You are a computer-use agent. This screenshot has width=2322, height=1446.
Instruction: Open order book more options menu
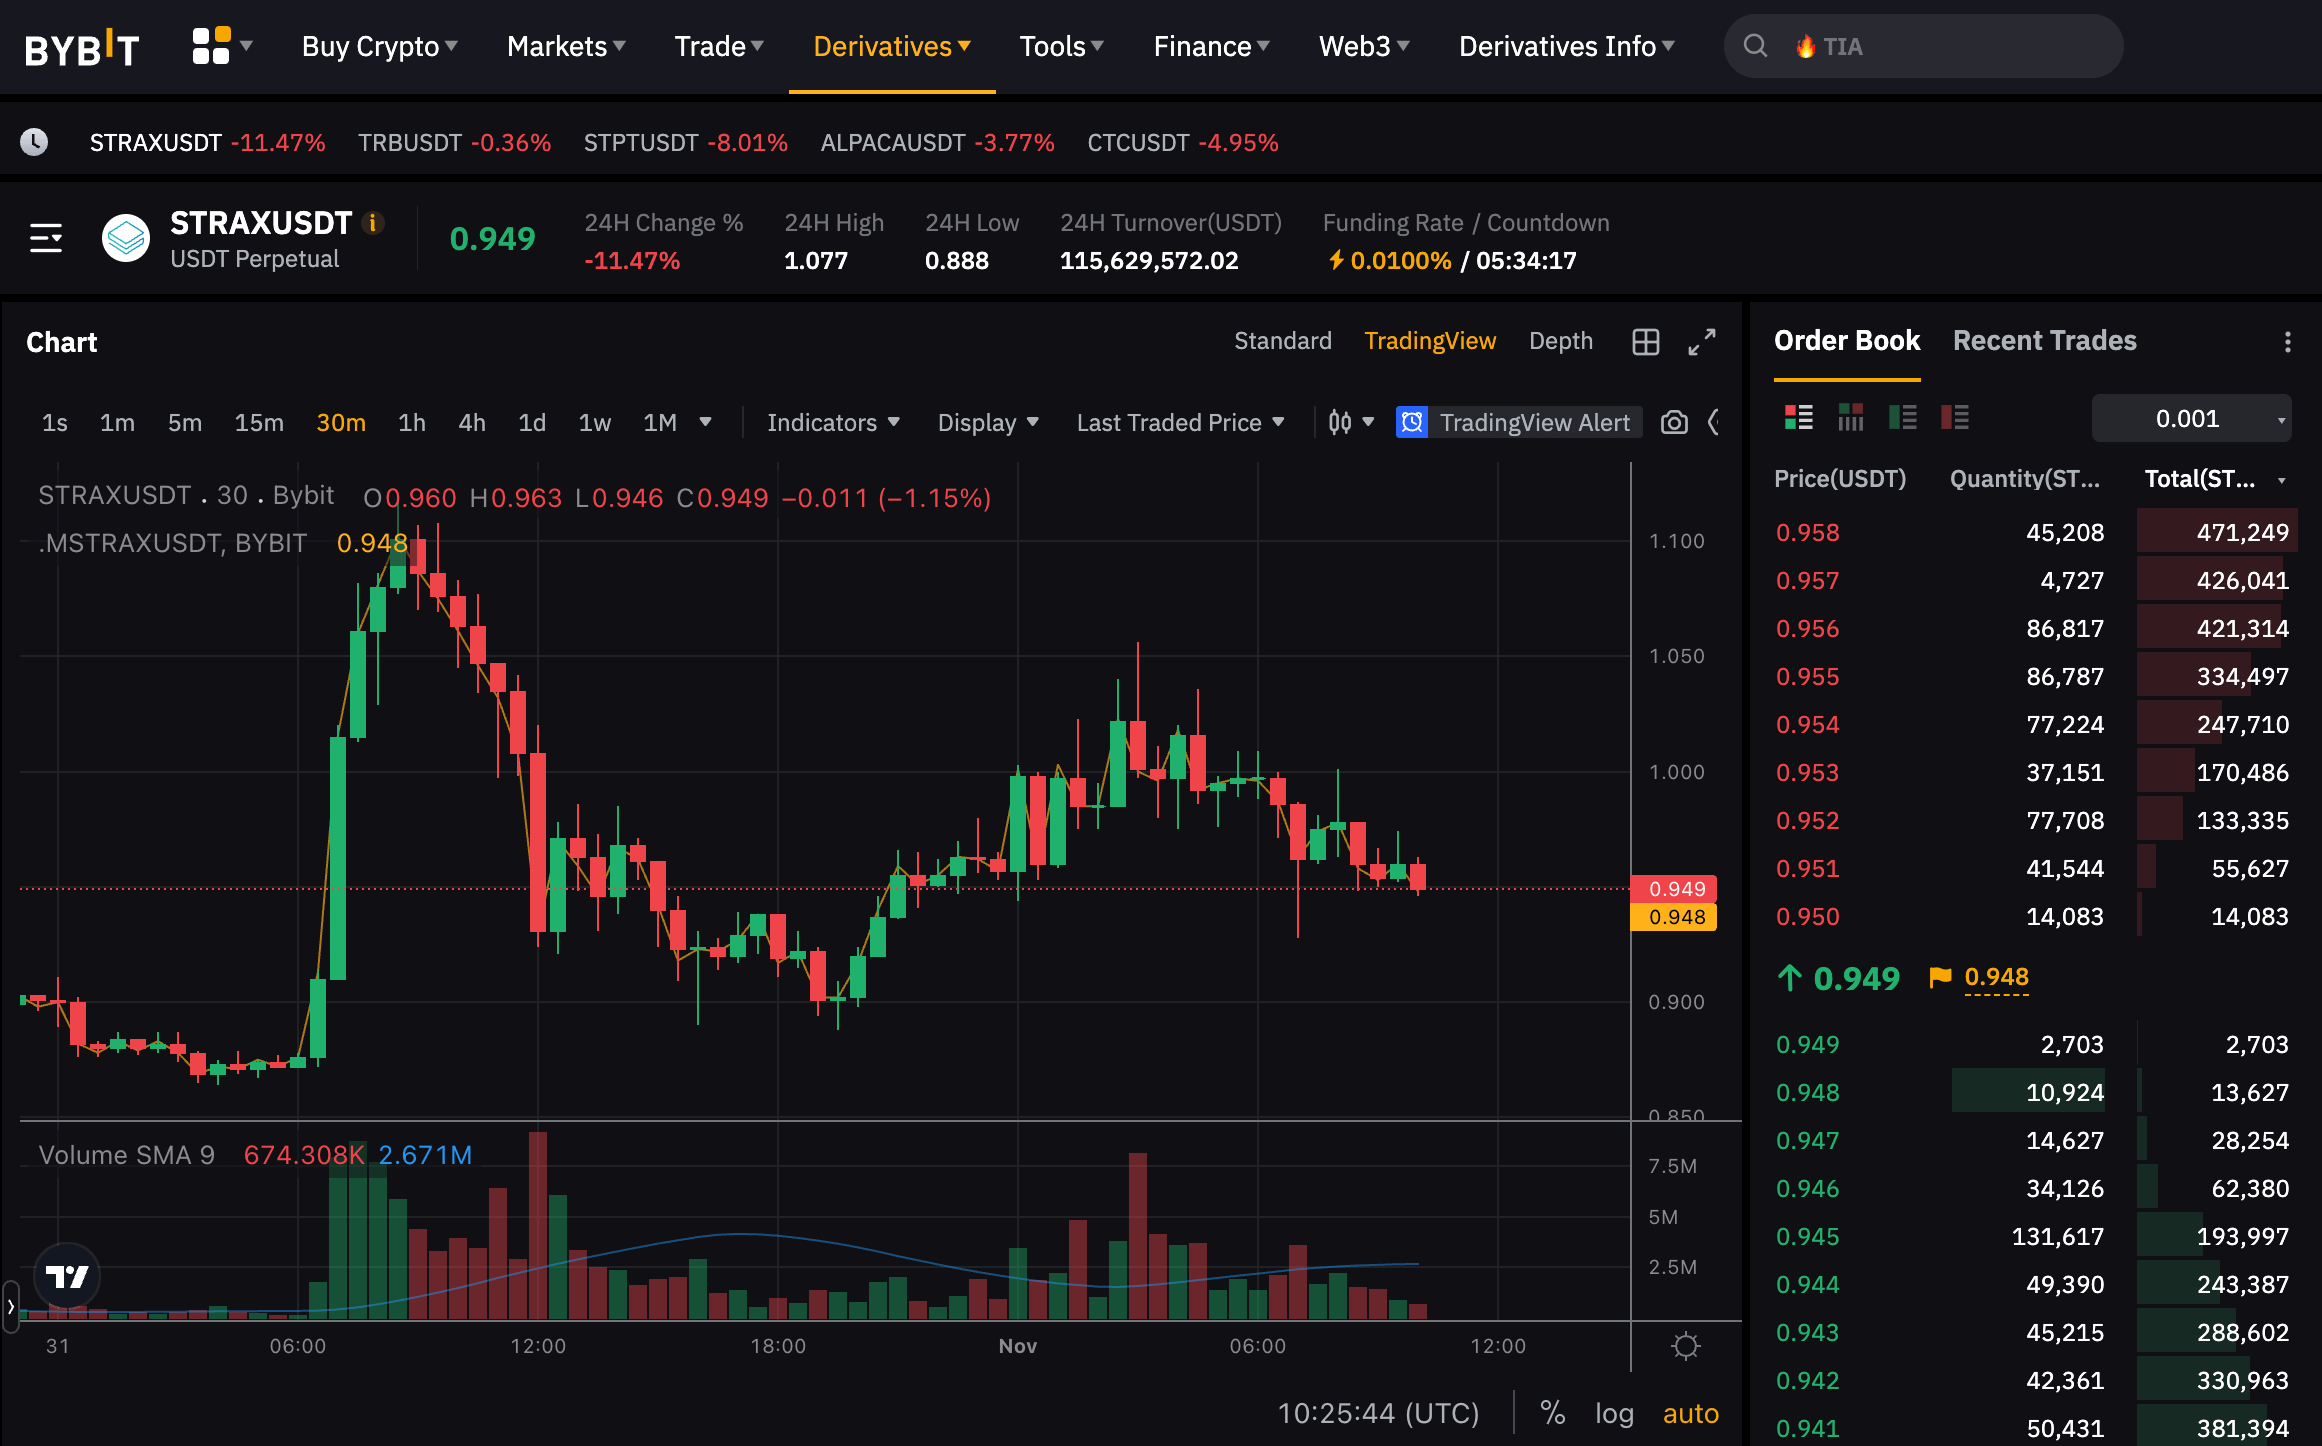2287,342
